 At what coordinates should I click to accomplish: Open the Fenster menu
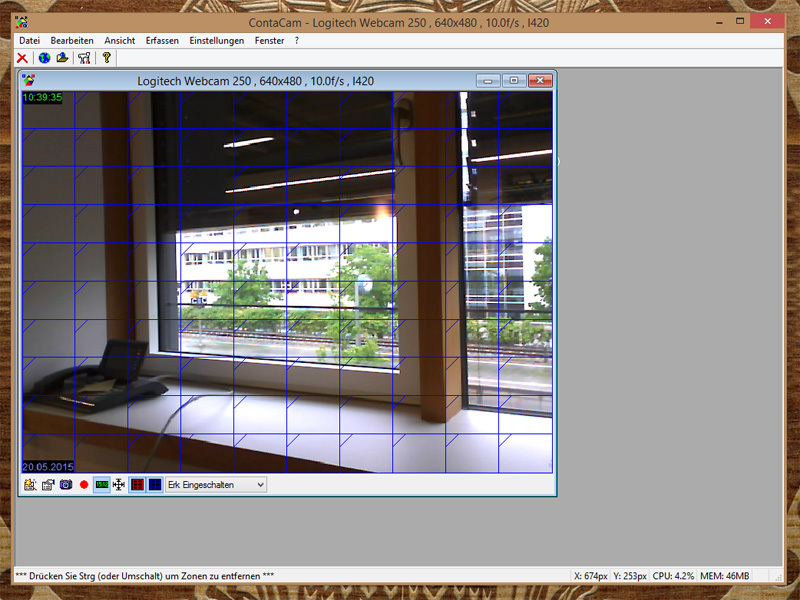coord(269,41)
